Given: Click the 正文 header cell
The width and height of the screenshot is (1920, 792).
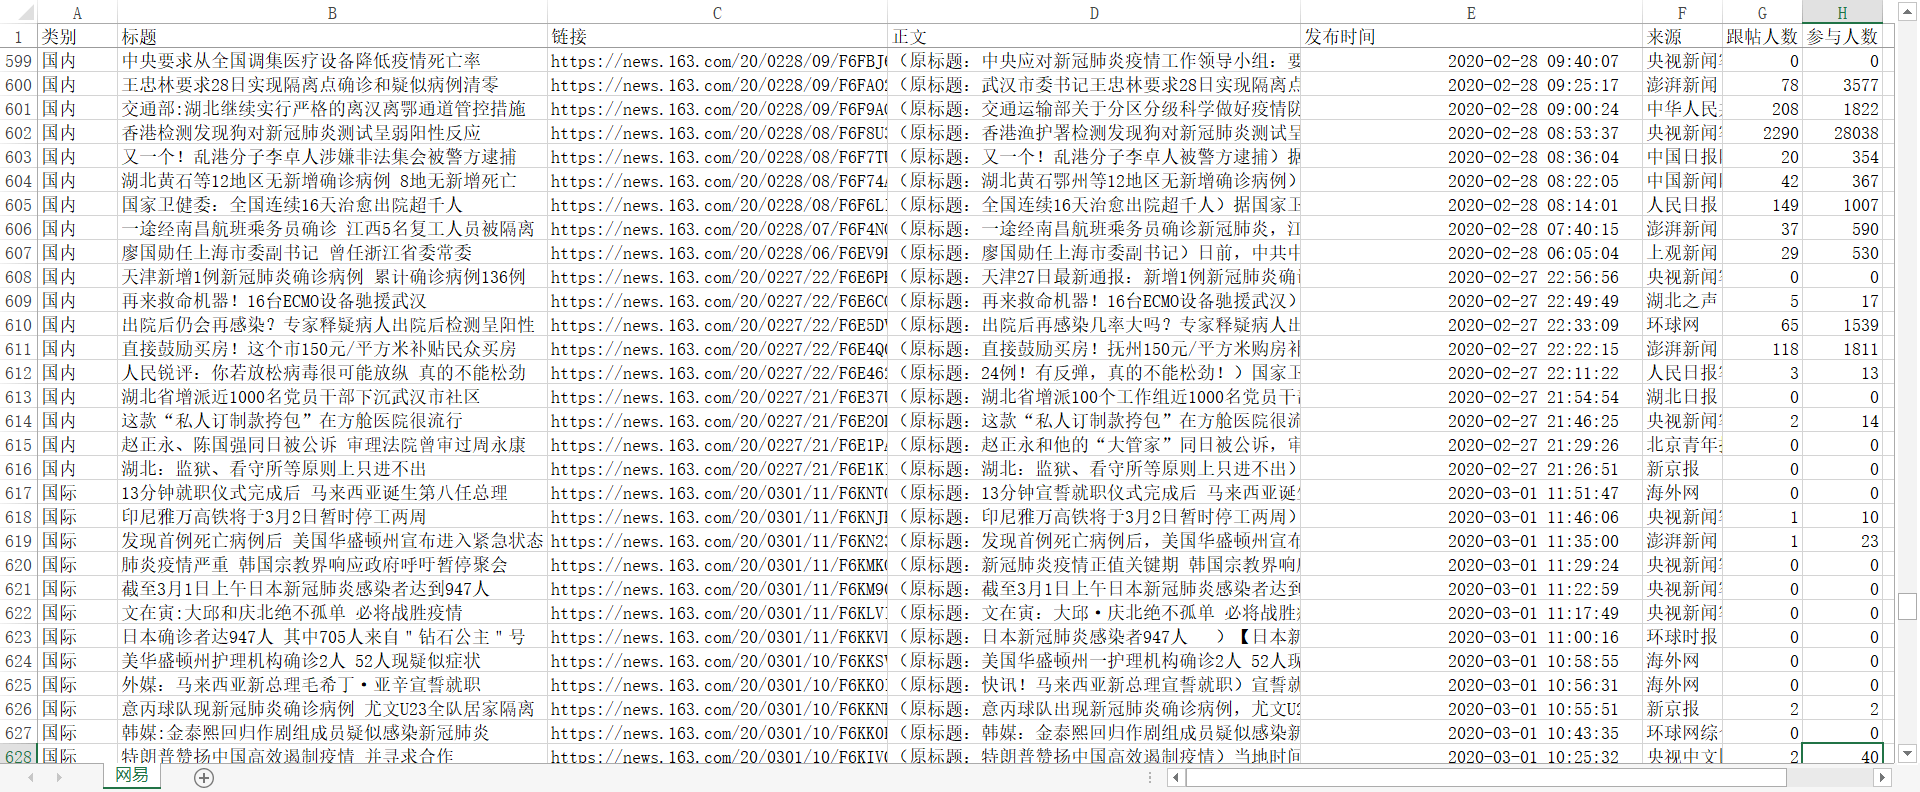Looking at the screenshot, I should click(x=1094, y=37).
